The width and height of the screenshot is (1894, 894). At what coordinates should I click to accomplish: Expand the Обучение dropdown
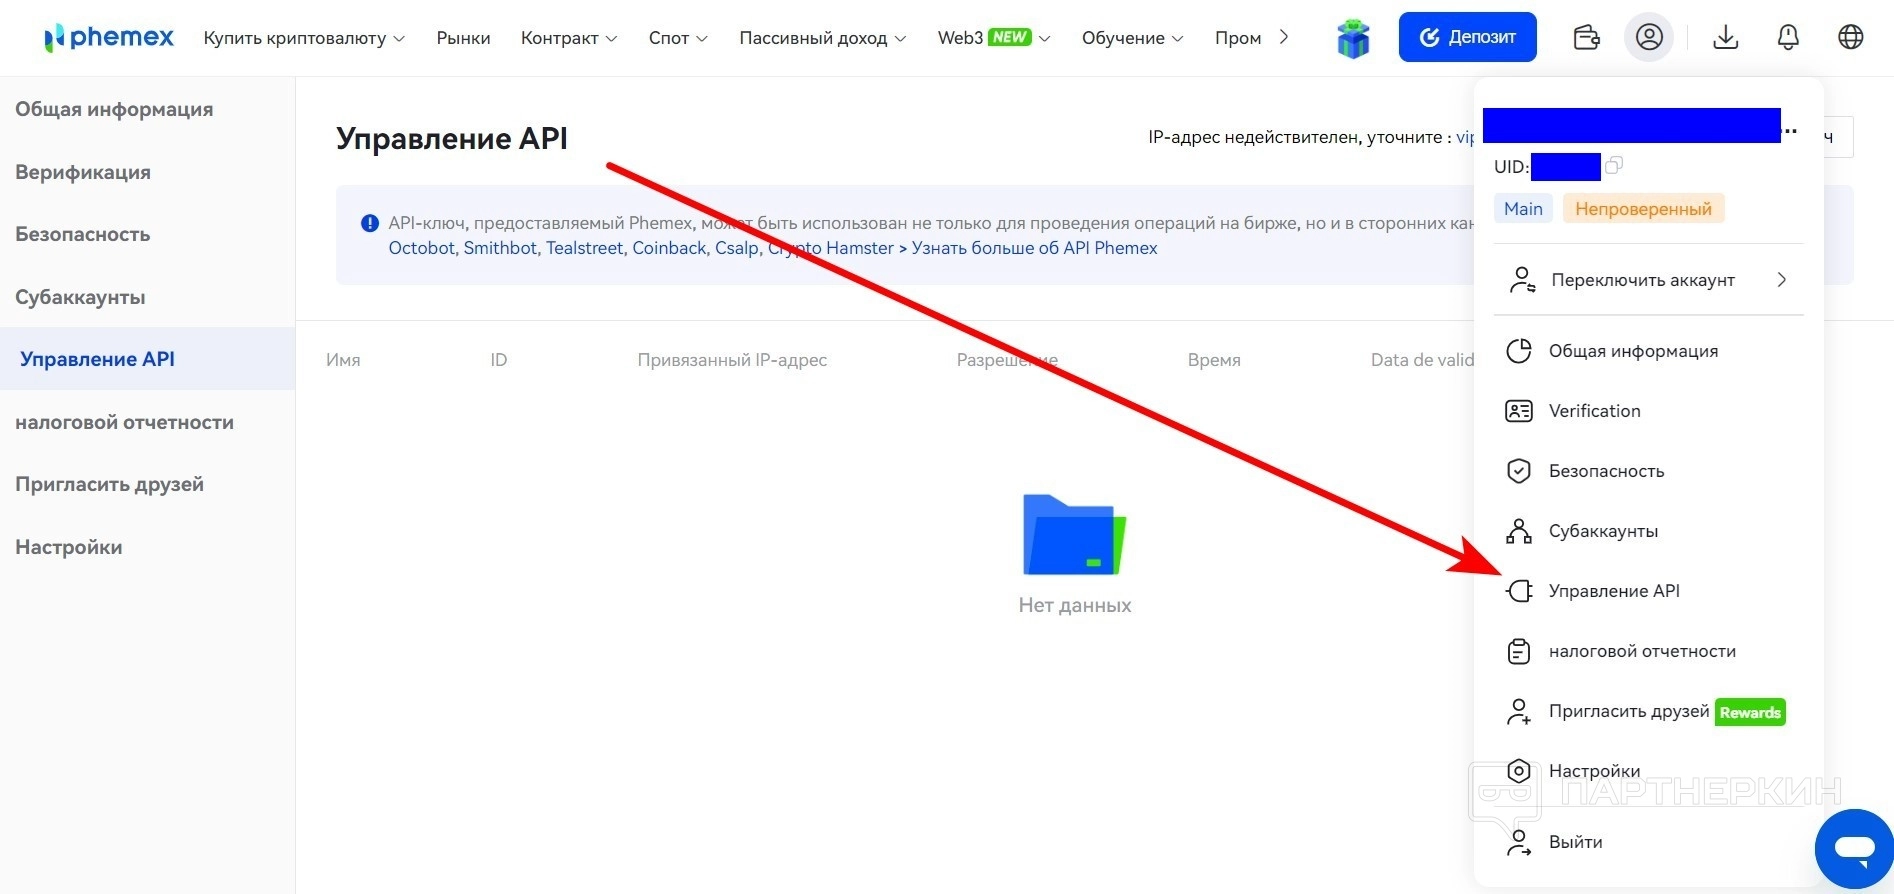tap(1132, 38)
